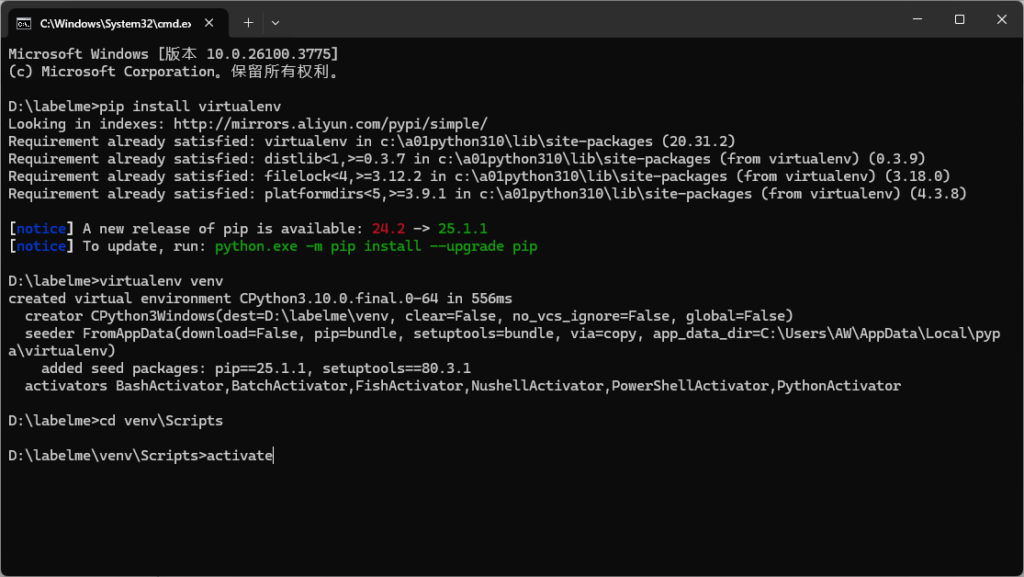The height and width of the screenshot is (577, 1024).
Task: Expand the new tab profile dropdown
Action: [276, 23]
